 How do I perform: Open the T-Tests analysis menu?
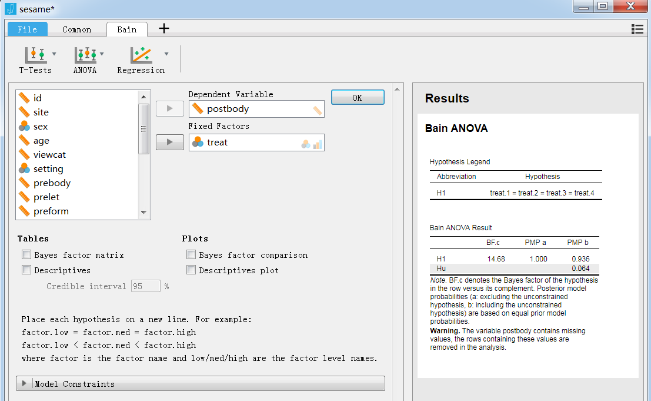point(34,58)
